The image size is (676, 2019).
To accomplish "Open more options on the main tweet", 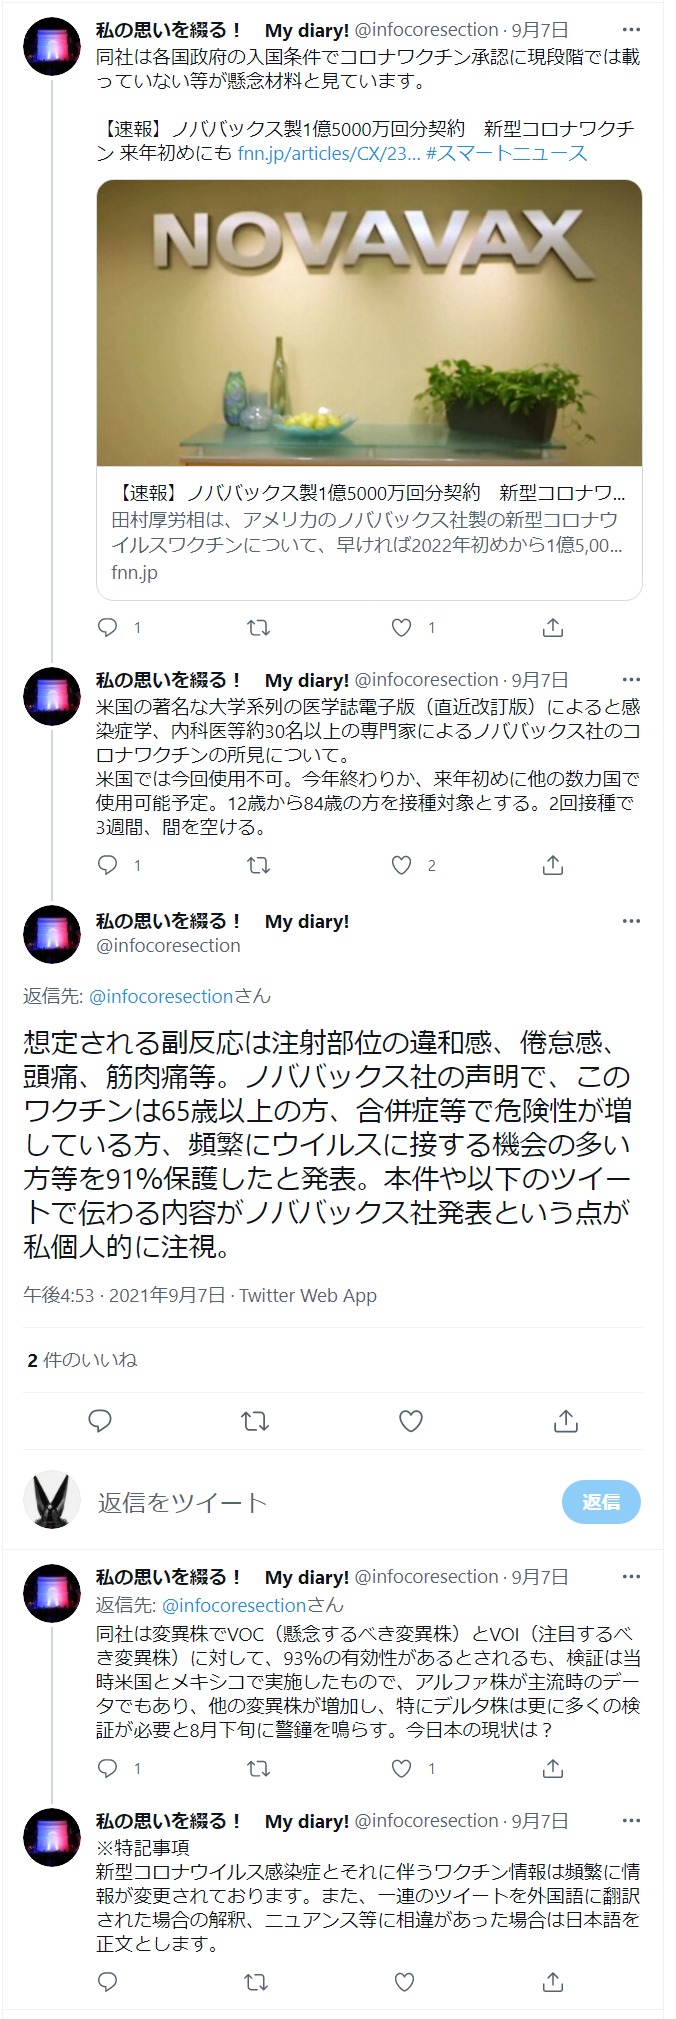I will 630,921.
